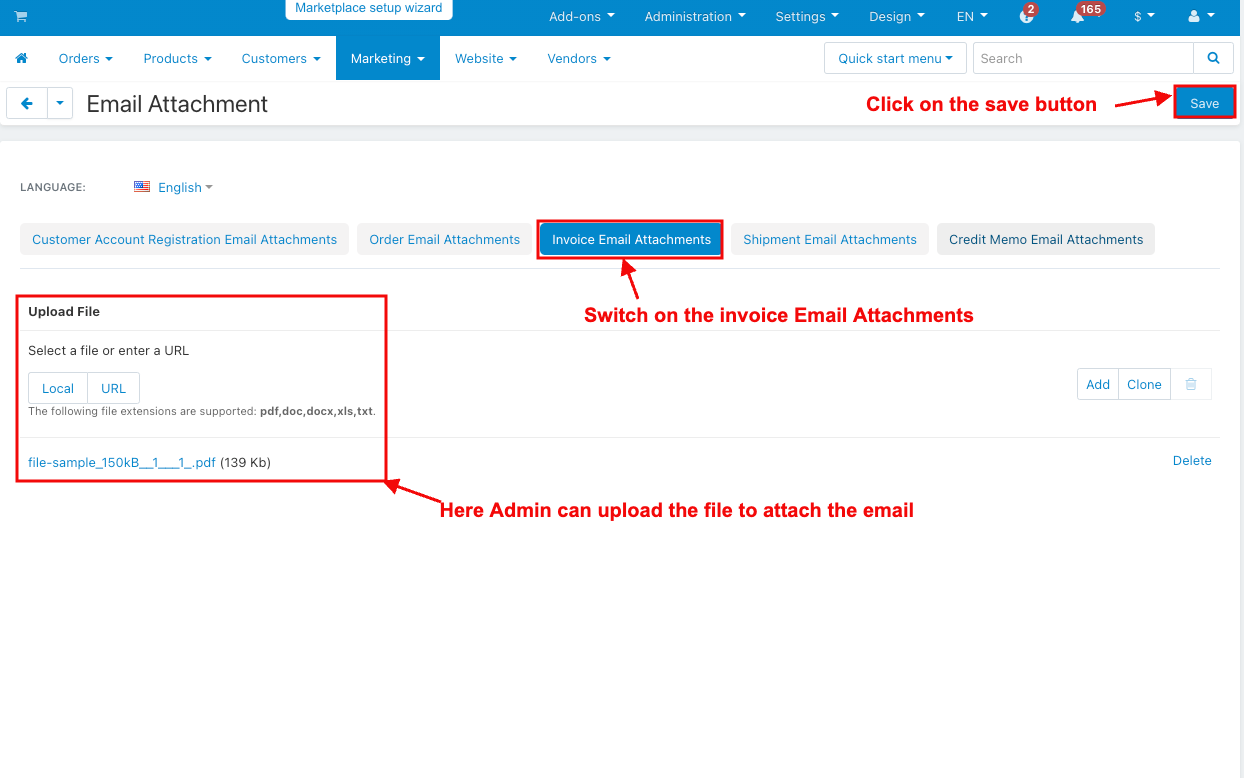Click the trash bin delete icon
The width and height of the screenshot is (1244, 778).
click(1191, 384)
